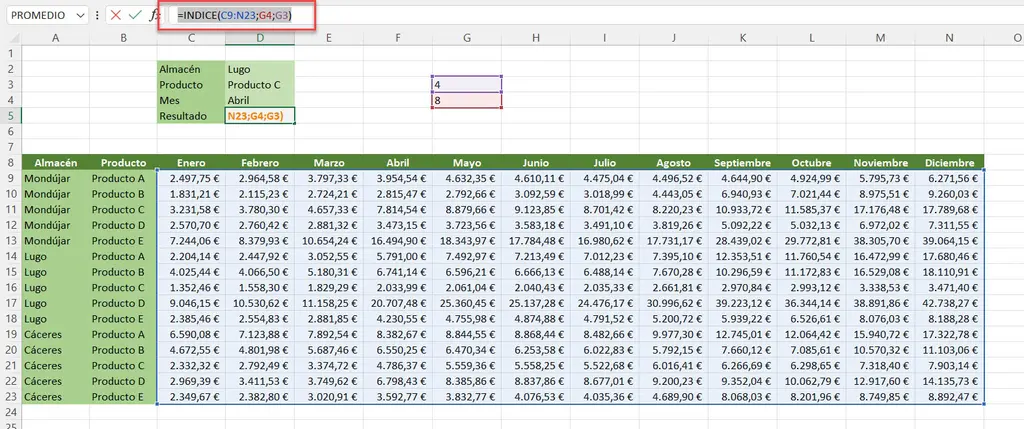
Task: Click the Septiembre column header cell
Action: click(743, 163)
